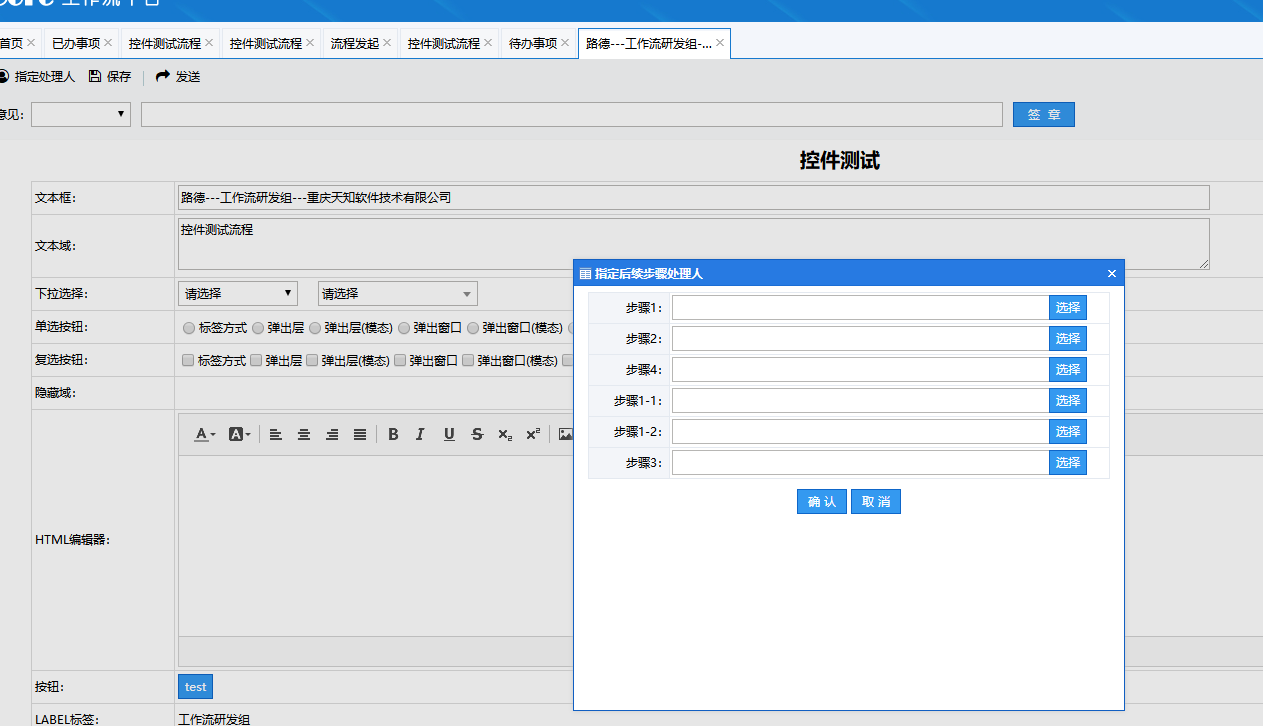Insert an image via the editor toolbar
Image resolution: width=1263 pixels, height=726 pixels.
pos(565,434)
